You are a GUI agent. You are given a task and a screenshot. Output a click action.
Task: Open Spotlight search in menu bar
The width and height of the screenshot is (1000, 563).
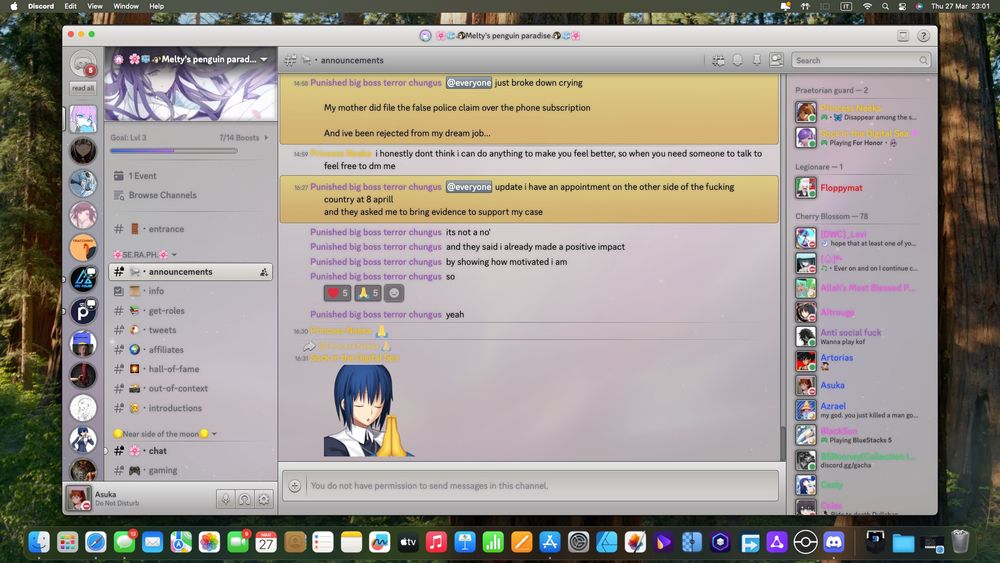tap(885, 6)
